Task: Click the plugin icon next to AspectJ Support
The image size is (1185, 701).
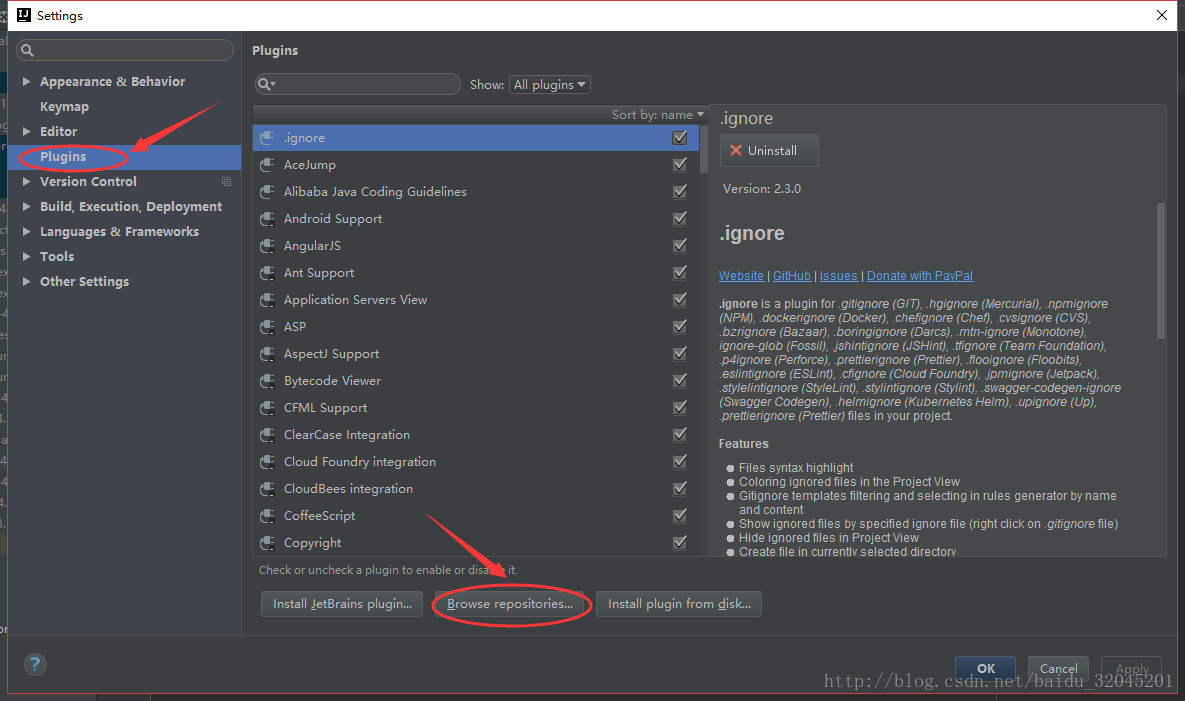Action: click(267, 354)
